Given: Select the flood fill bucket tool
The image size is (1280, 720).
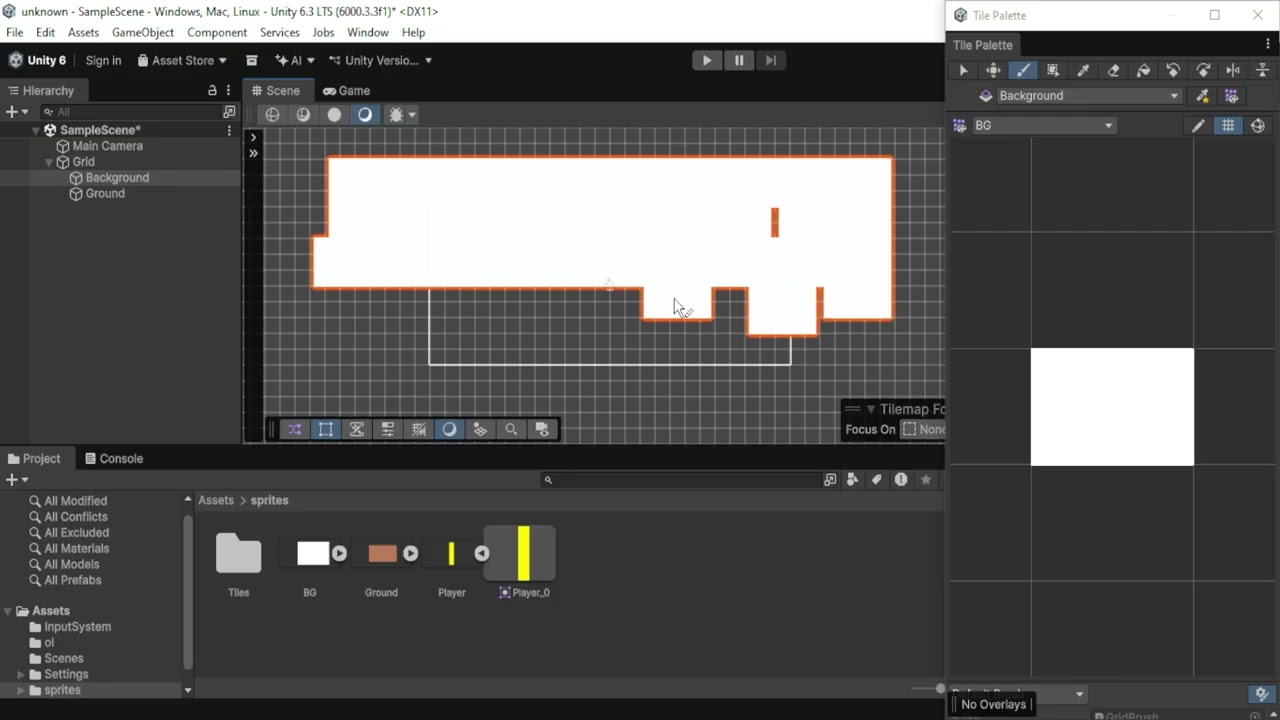Looking at the screenshot, I should (1143, 70).
